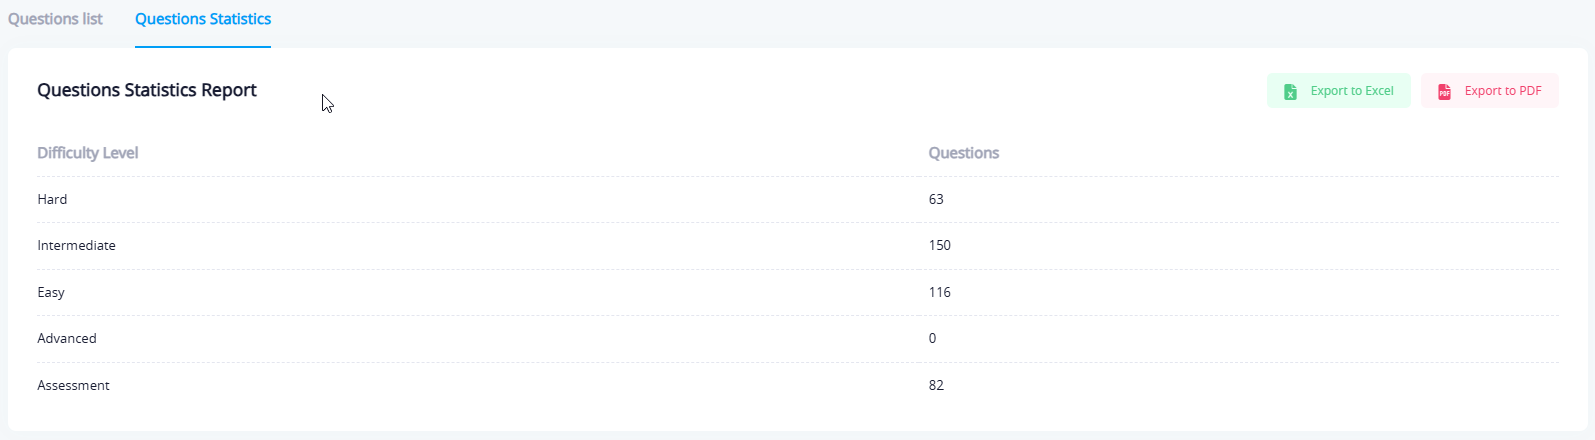Switch to the Questions list tab
This screenshot has height=440, width=1595.
[55, 19]
